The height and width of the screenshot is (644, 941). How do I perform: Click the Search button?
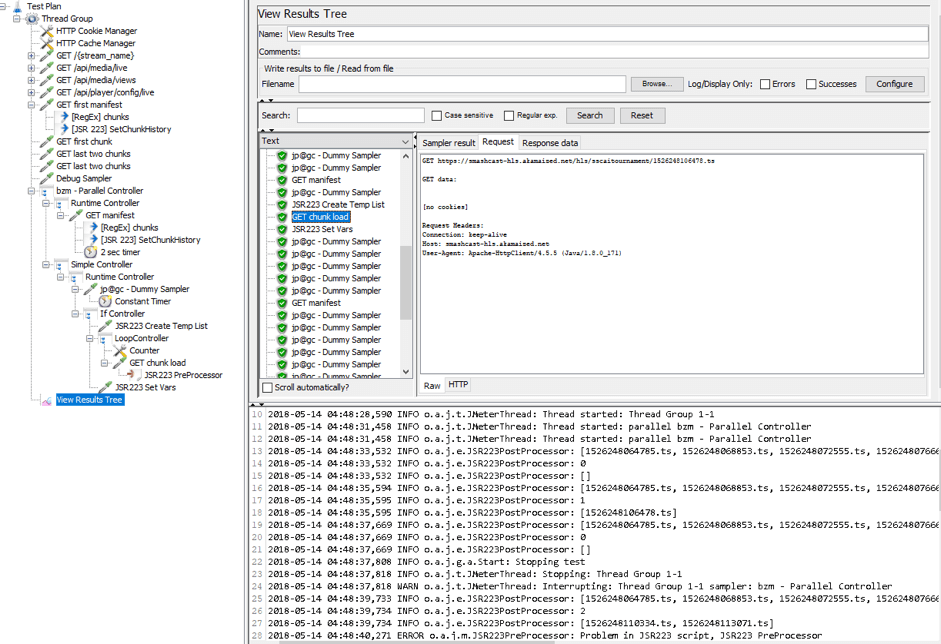(590, 115)
